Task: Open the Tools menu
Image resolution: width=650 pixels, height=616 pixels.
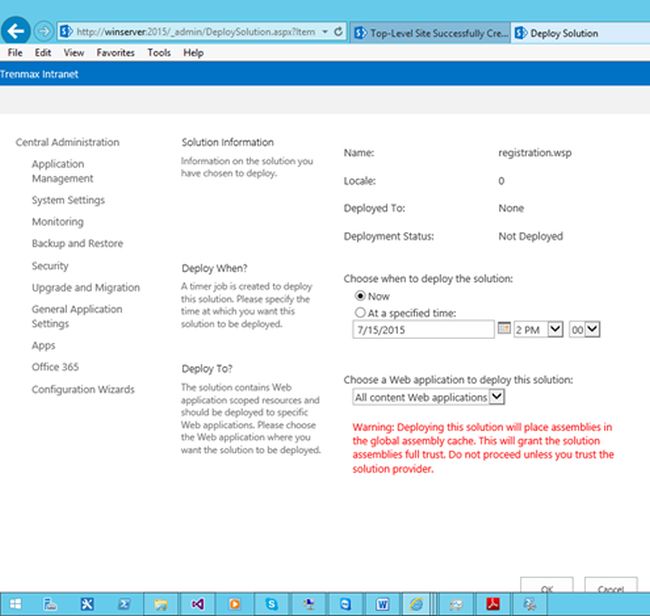Action: tap(159, 53)
